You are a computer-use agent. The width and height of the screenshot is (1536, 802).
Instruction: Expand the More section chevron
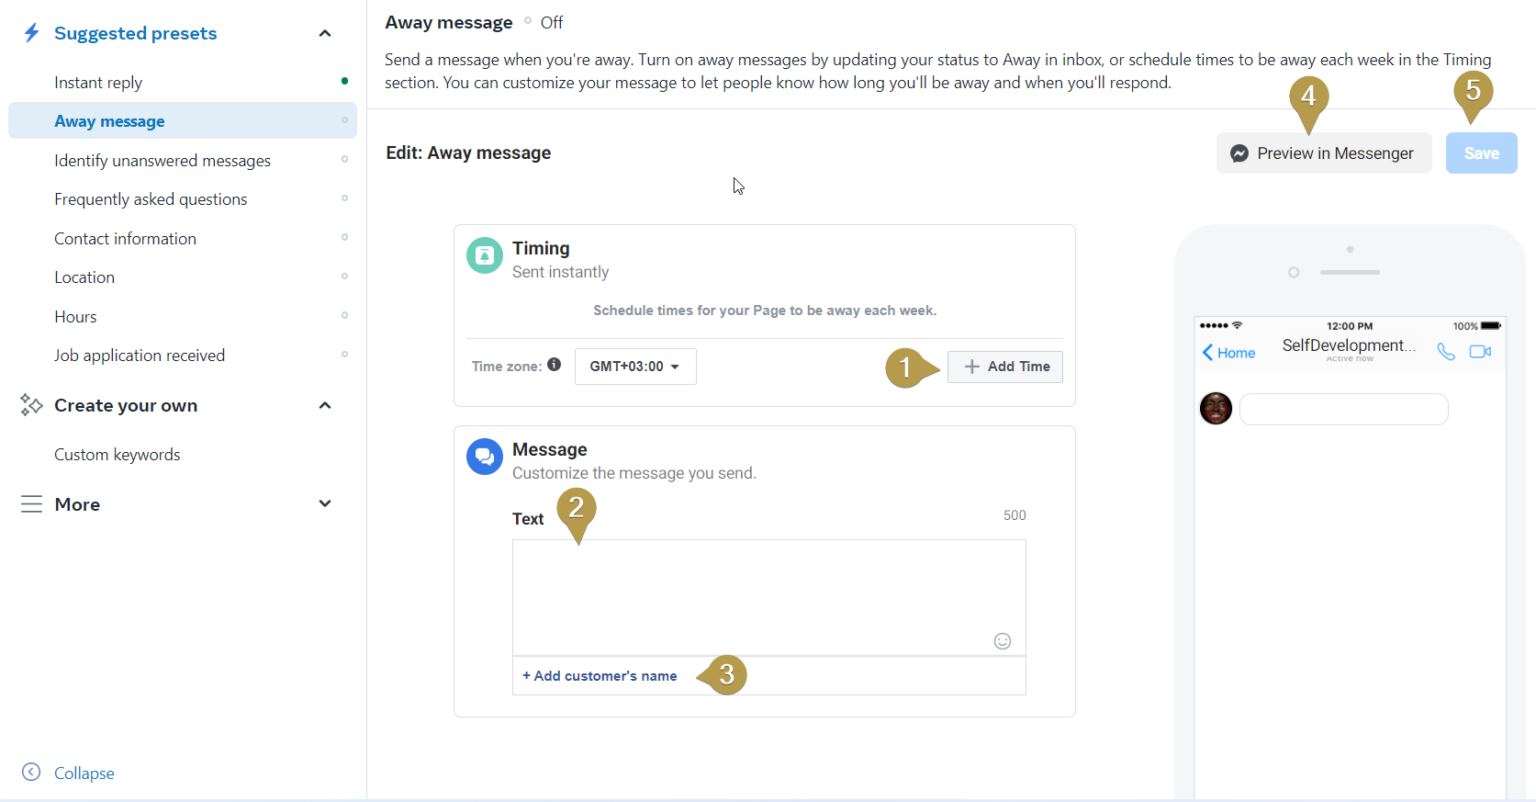(x=325, y=504)
